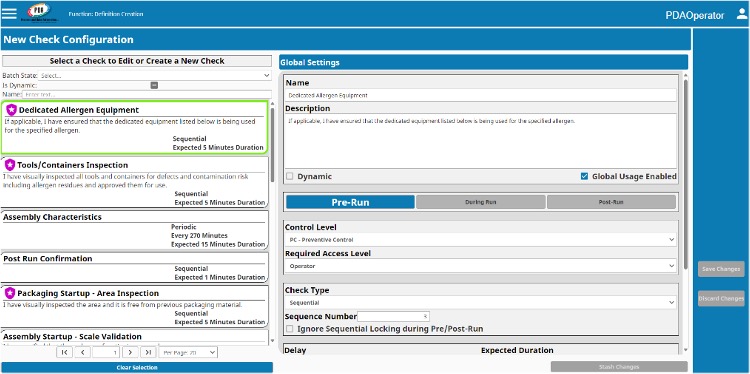
Task: Toggle Ignore Sequential Locking during Pre/Post-Run
Action: pos(290,329)
